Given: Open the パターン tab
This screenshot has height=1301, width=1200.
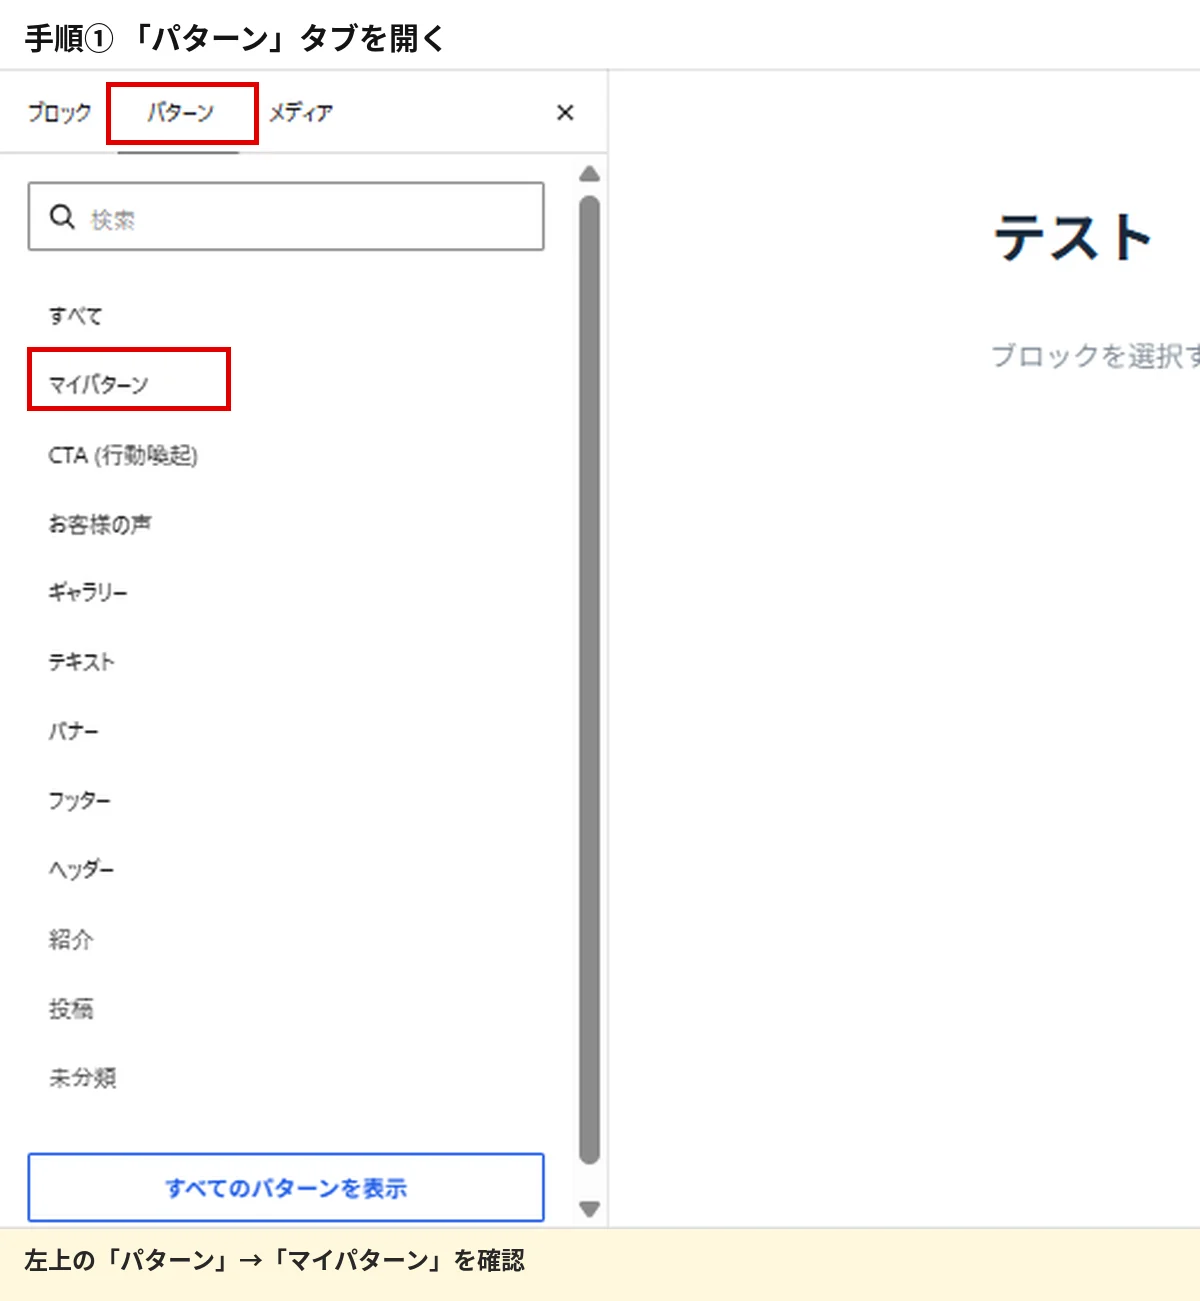Looking at the screenshot, I should click(181, 113).
